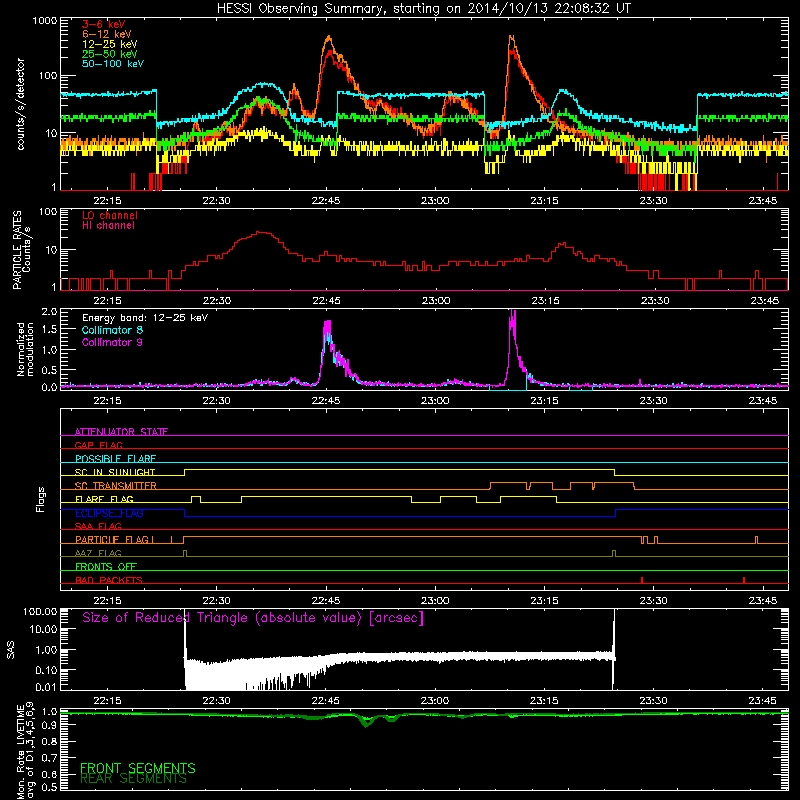Click the 1000 y-axis label on top plot
The image size is (800, 800).
coord(44,21)
